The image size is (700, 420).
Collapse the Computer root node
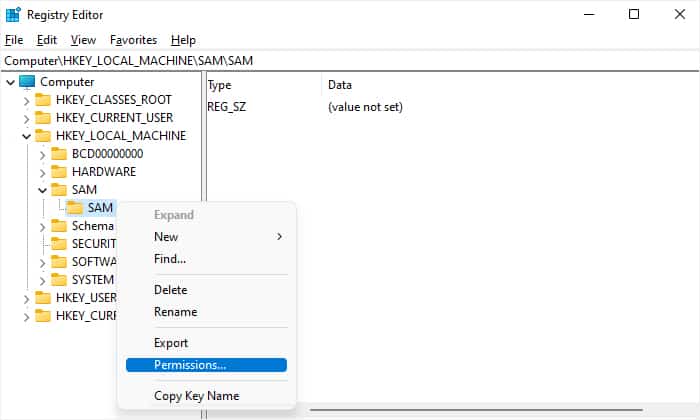[x=10, y=83]
